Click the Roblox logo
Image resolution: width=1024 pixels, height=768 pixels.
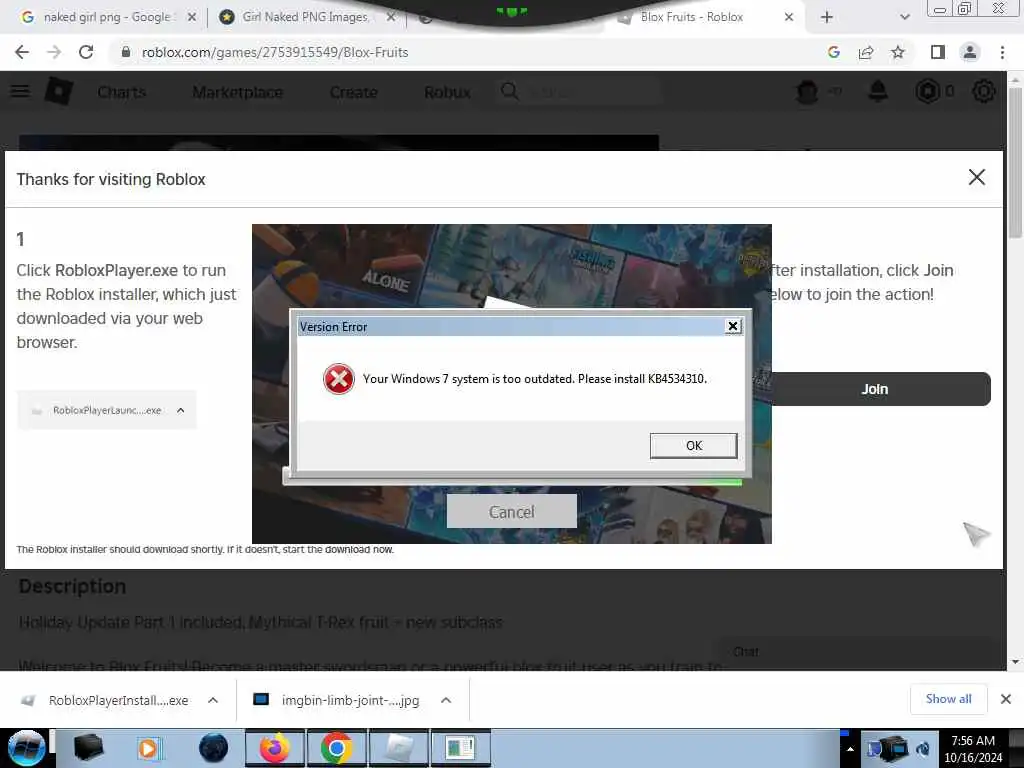coord(59,91)
